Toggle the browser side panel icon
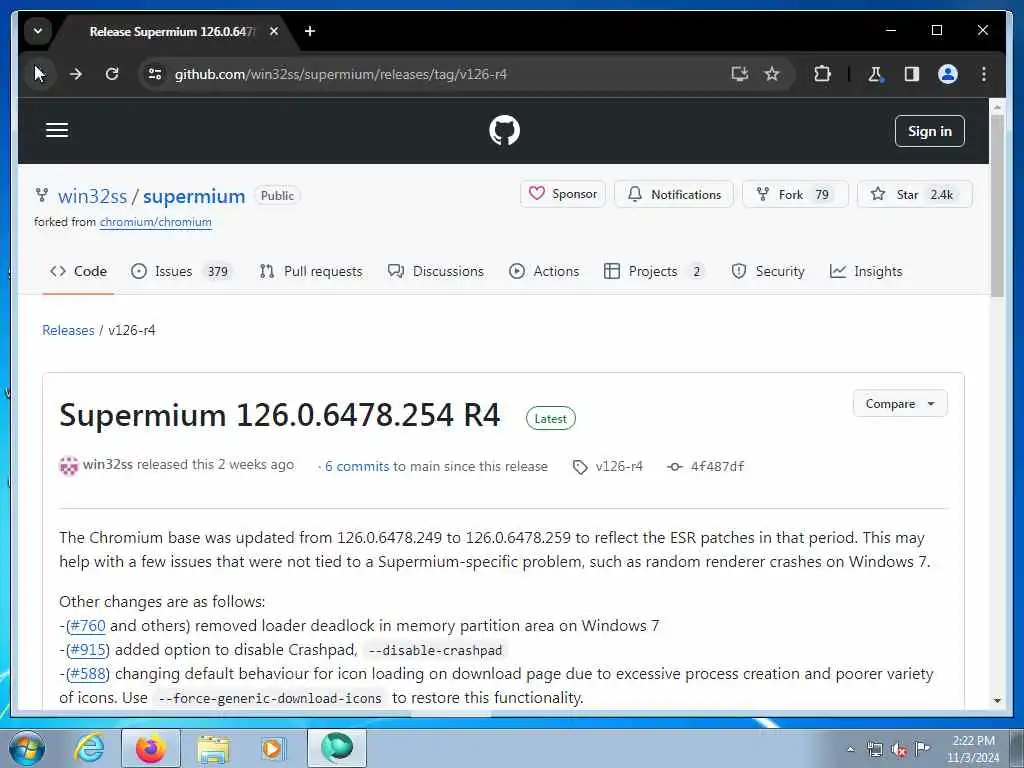Image resolution: width=1024 pixels, height=768 pixels. [912, 74]
